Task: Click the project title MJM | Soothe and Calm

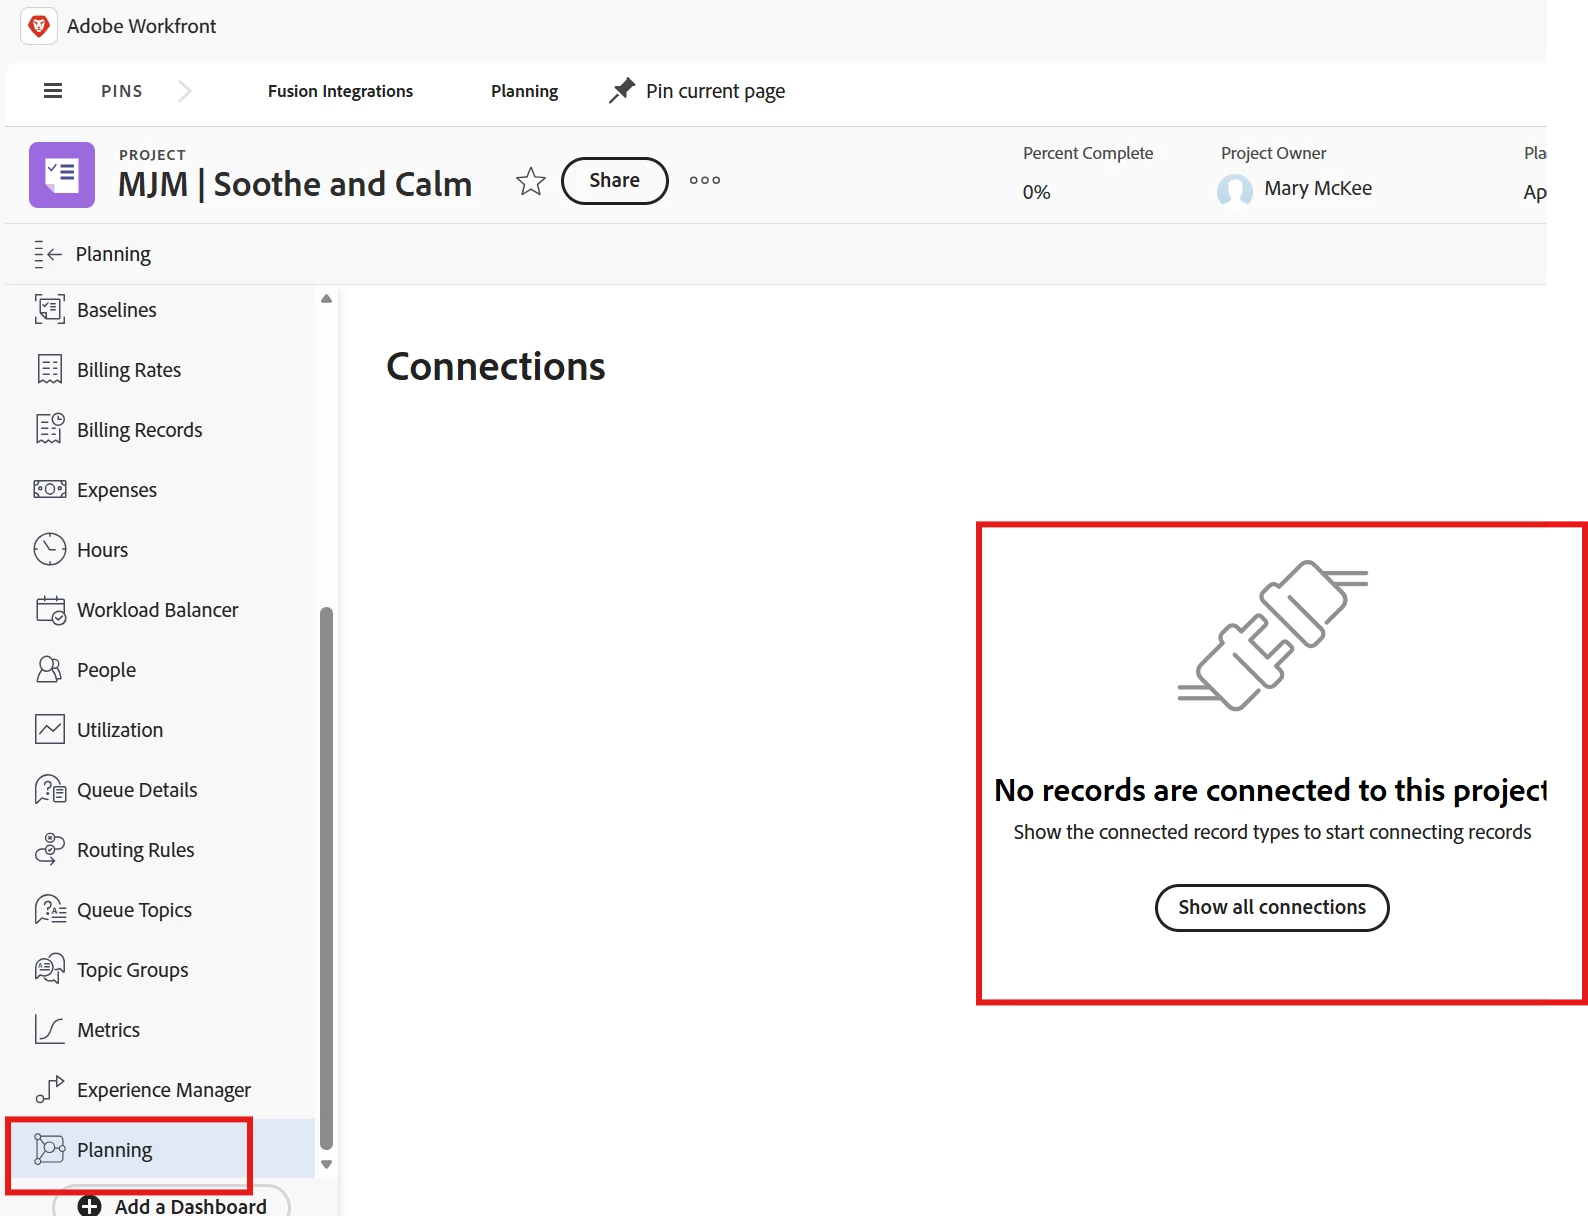Action: click(295, 185)
